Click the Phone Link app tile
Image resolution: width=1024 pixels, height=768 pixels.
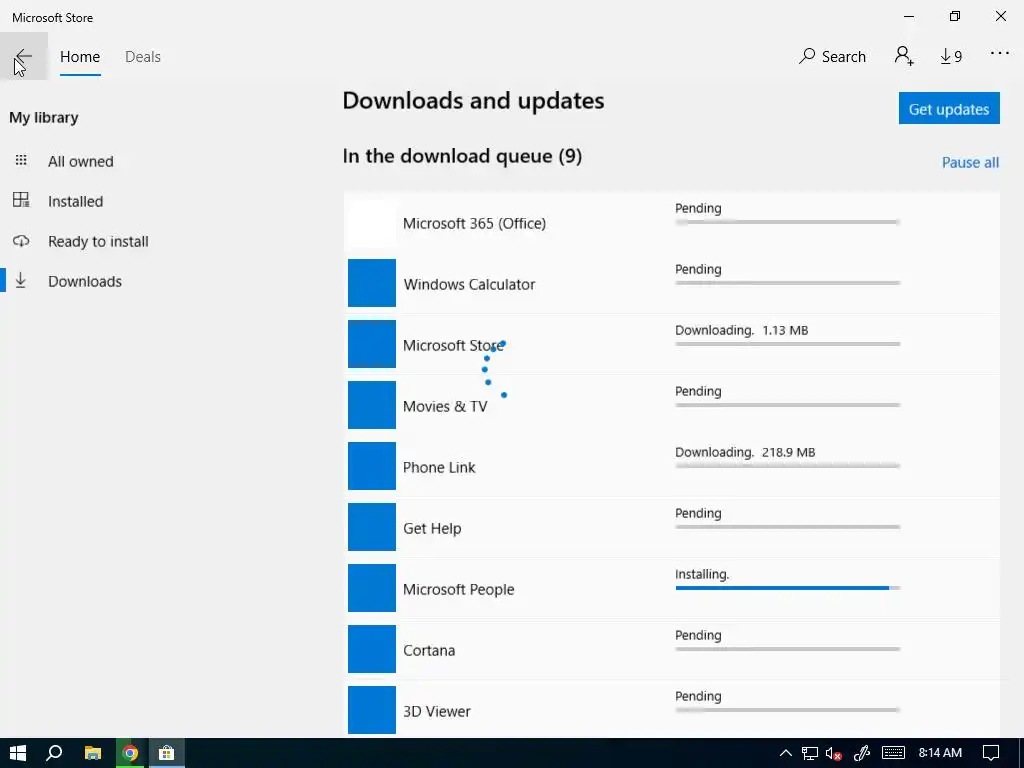372,466
